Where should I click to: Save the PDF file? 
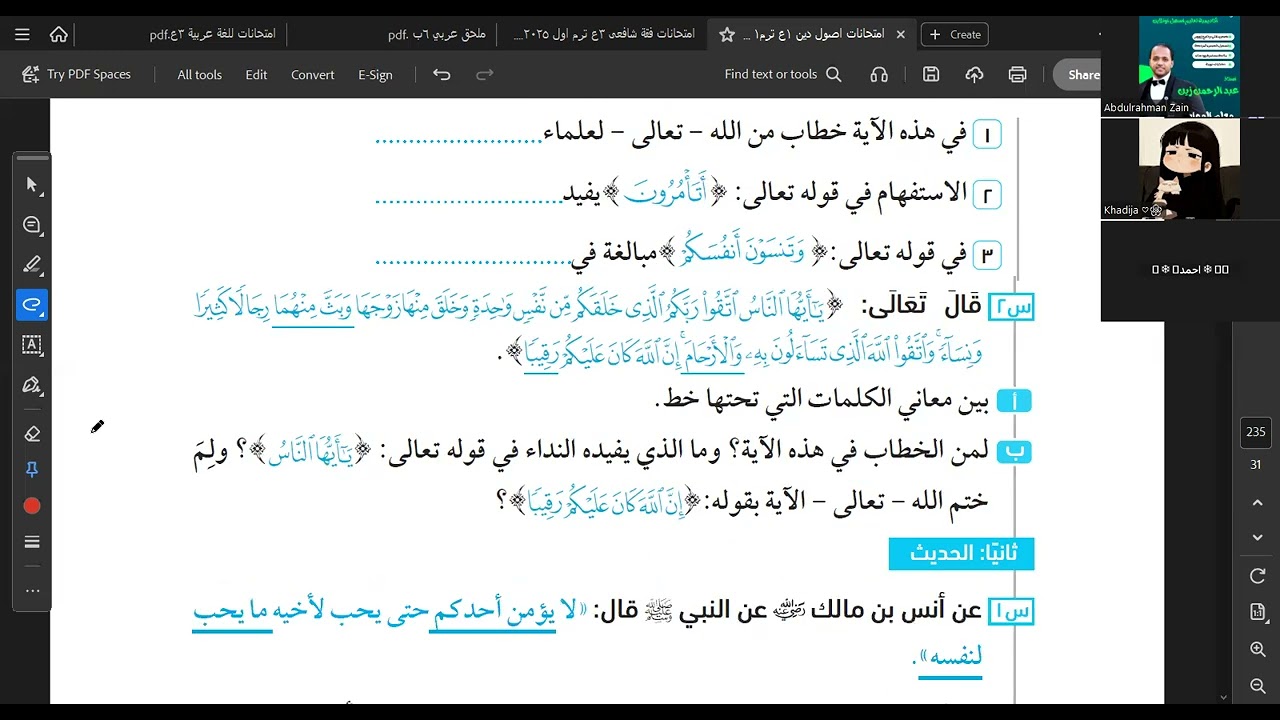[x=931, y=74]
